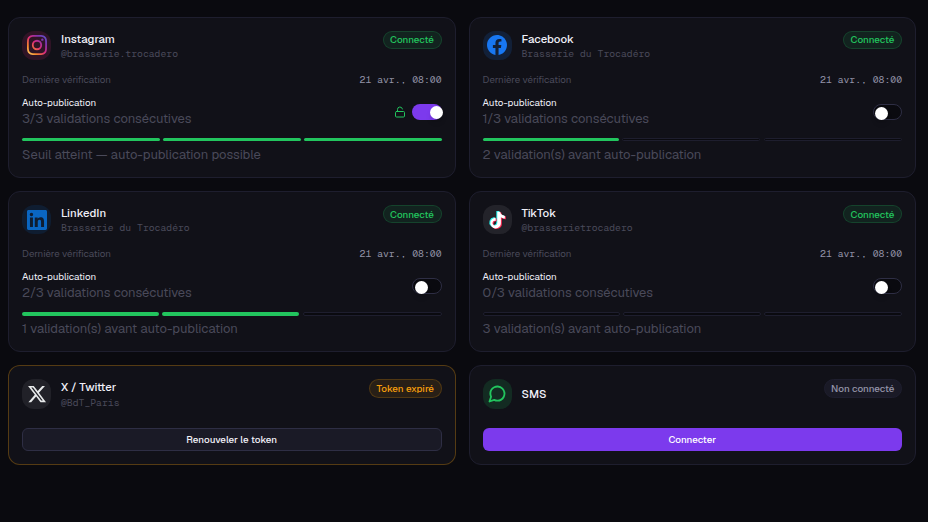Enable LinkedIn auto-publication toggle
This screenshot has width=928, height=522.
427,286
